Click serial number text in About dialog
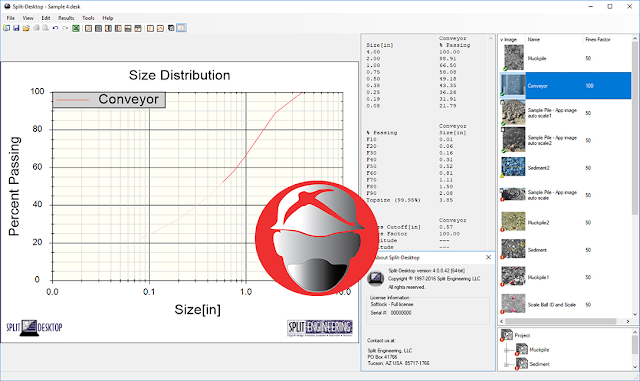The image size is (640, 381). pyautogui.click(x=391, y=313)
